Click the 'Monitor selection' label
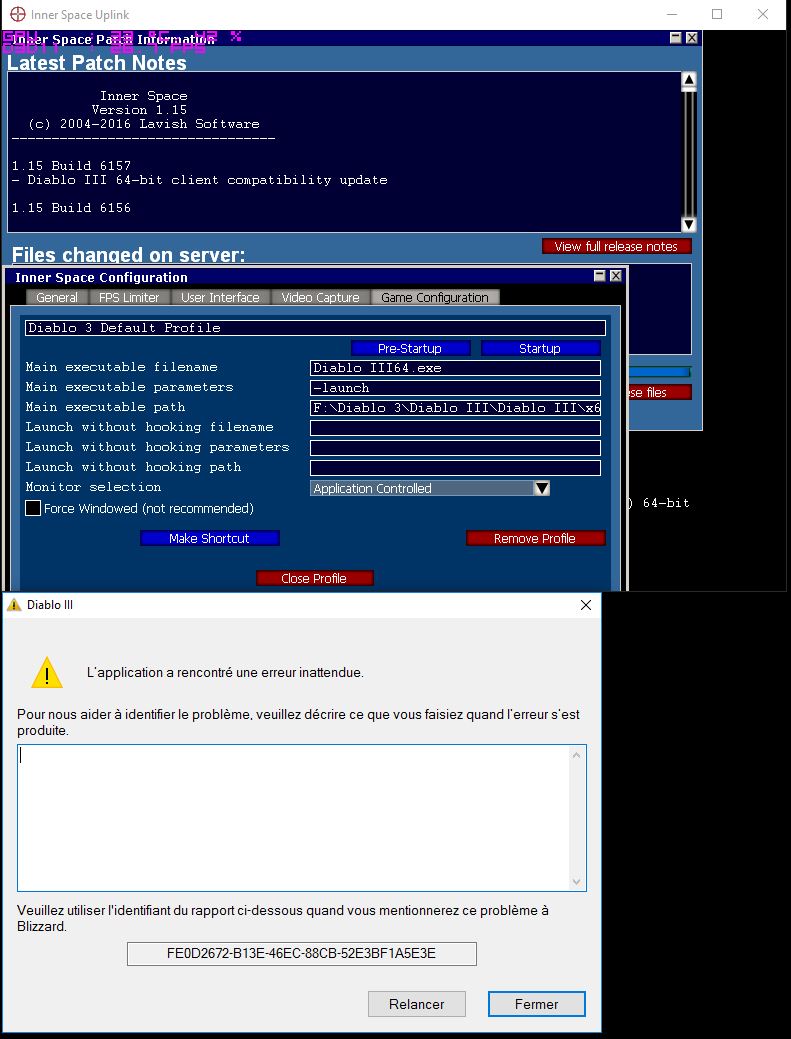This screenshot has width=791, height=1039. [x=93, y=487]
